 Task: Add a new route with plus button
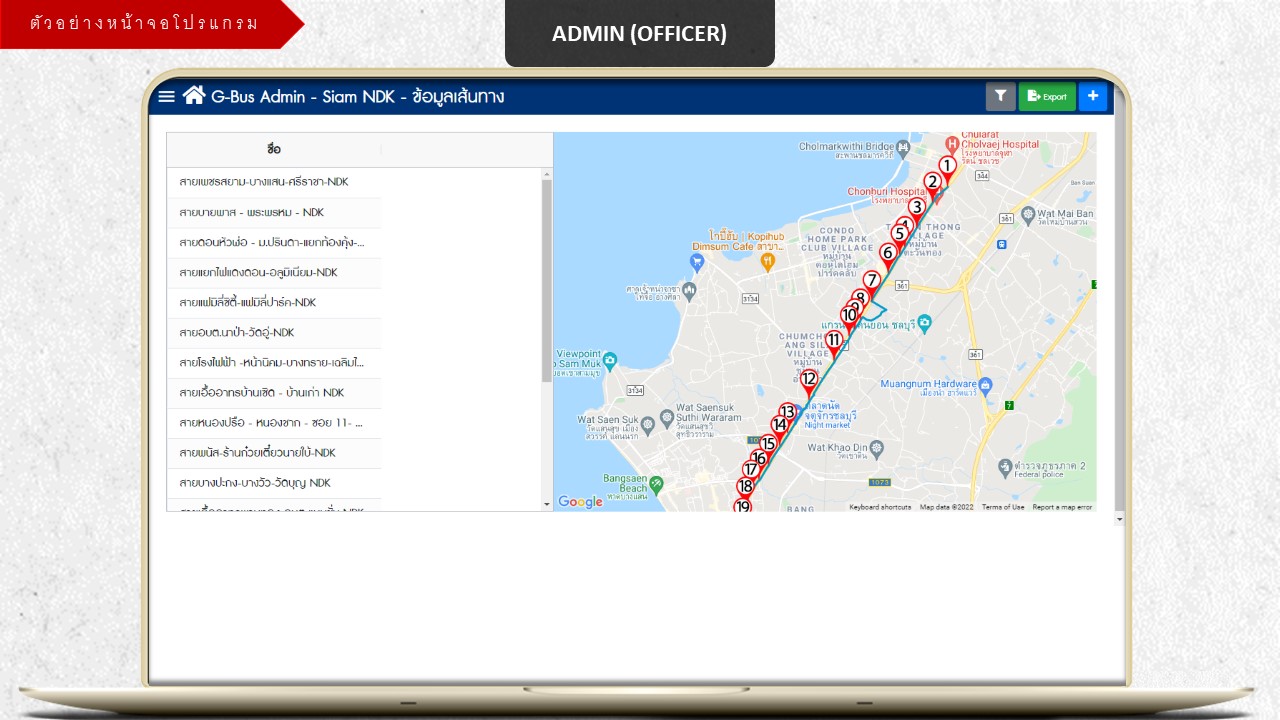1092,96
